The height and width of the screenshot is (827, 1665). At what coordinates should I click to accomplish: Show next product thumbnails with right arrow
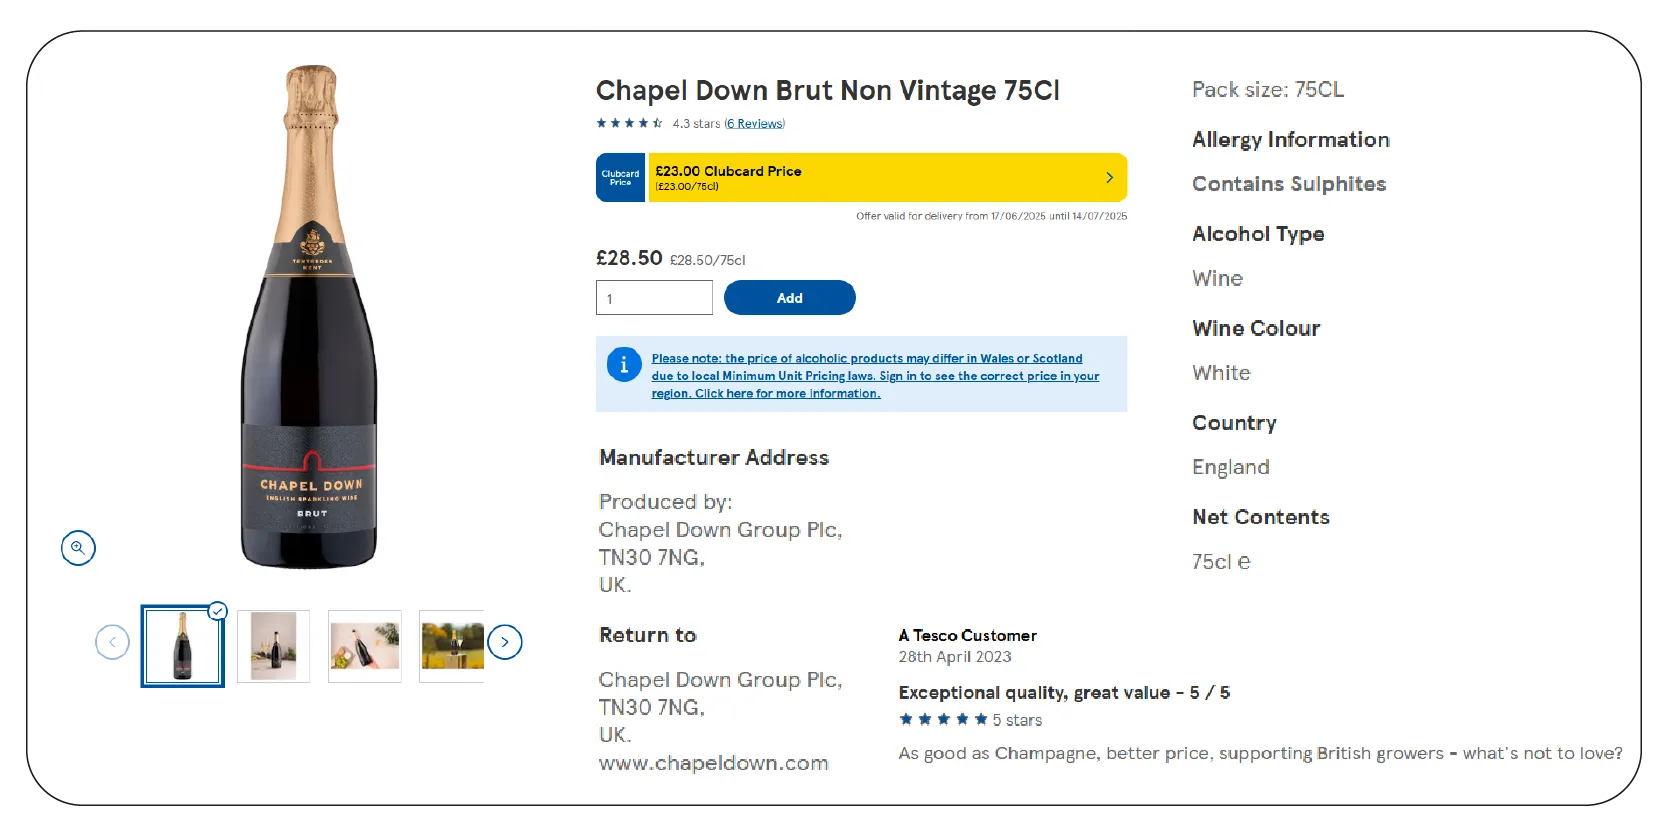pos(505,642)
